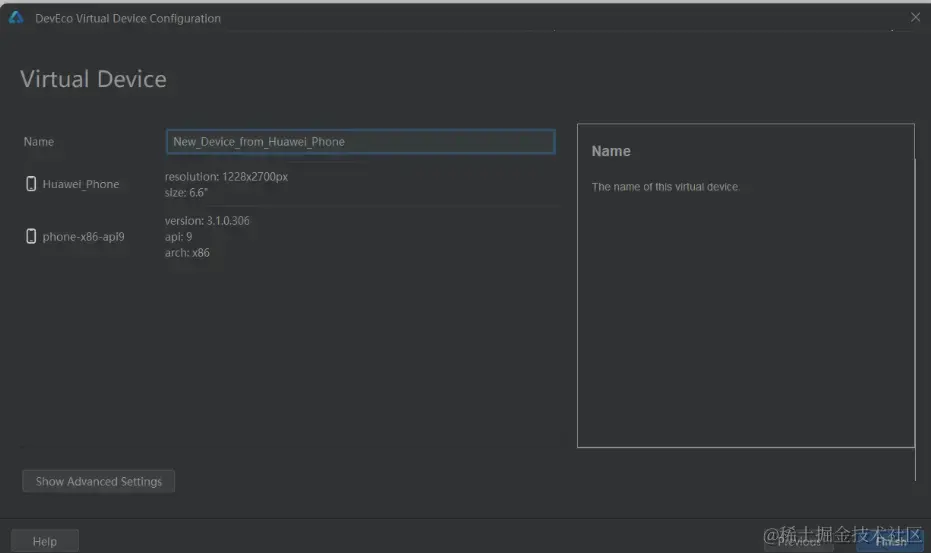Open Help for device configuration
Viewport: 931px width, 553px height.
click(45, 541)
